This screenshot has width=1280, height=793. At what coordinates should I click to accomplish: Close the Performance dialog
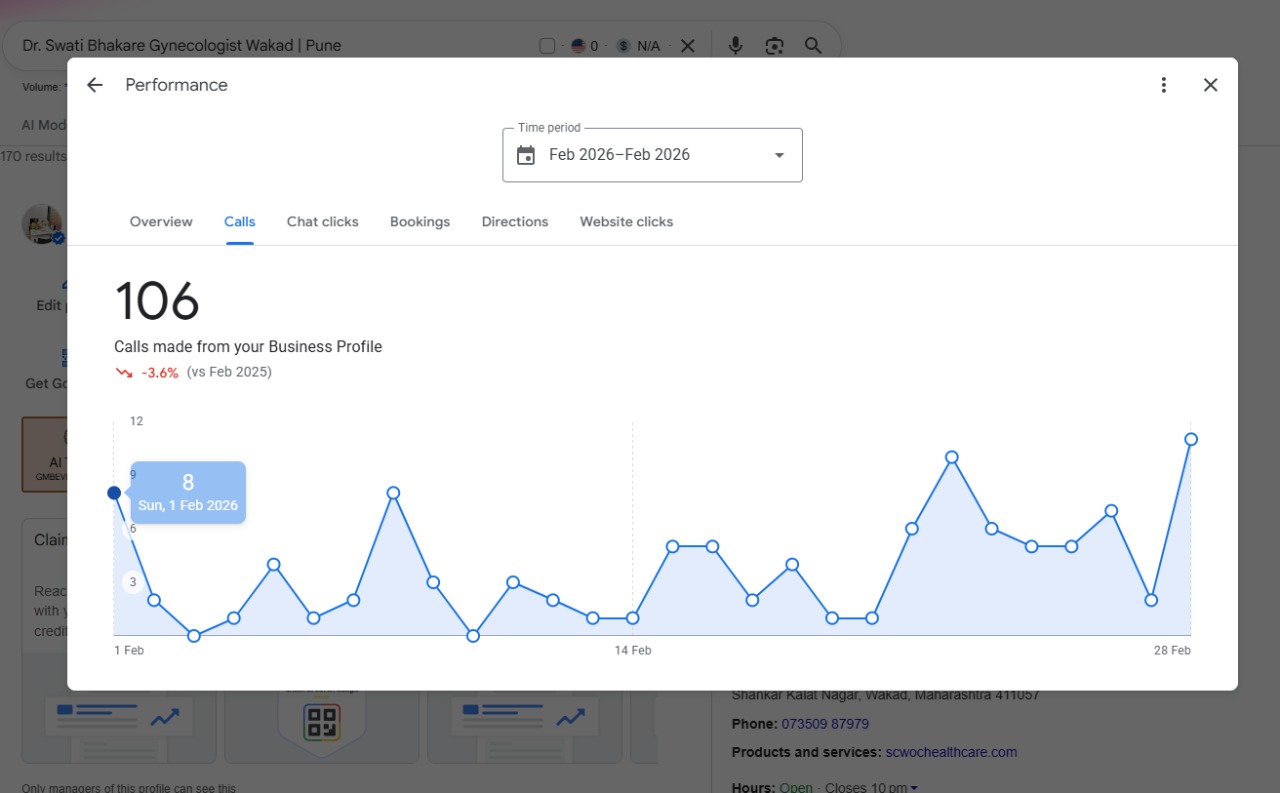tap(1210, 85)
